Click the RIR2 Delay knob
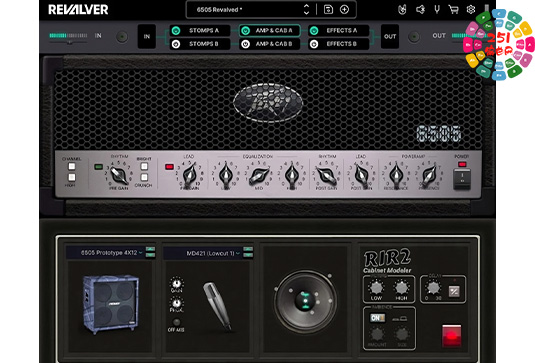 pos(433,288)
